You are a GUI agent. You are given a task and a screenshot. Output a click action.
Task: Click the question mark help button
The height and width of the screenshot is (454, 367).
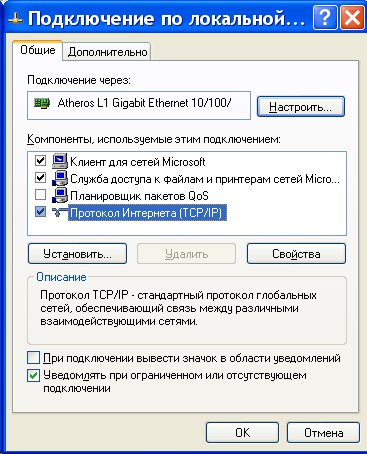(325, 17)
